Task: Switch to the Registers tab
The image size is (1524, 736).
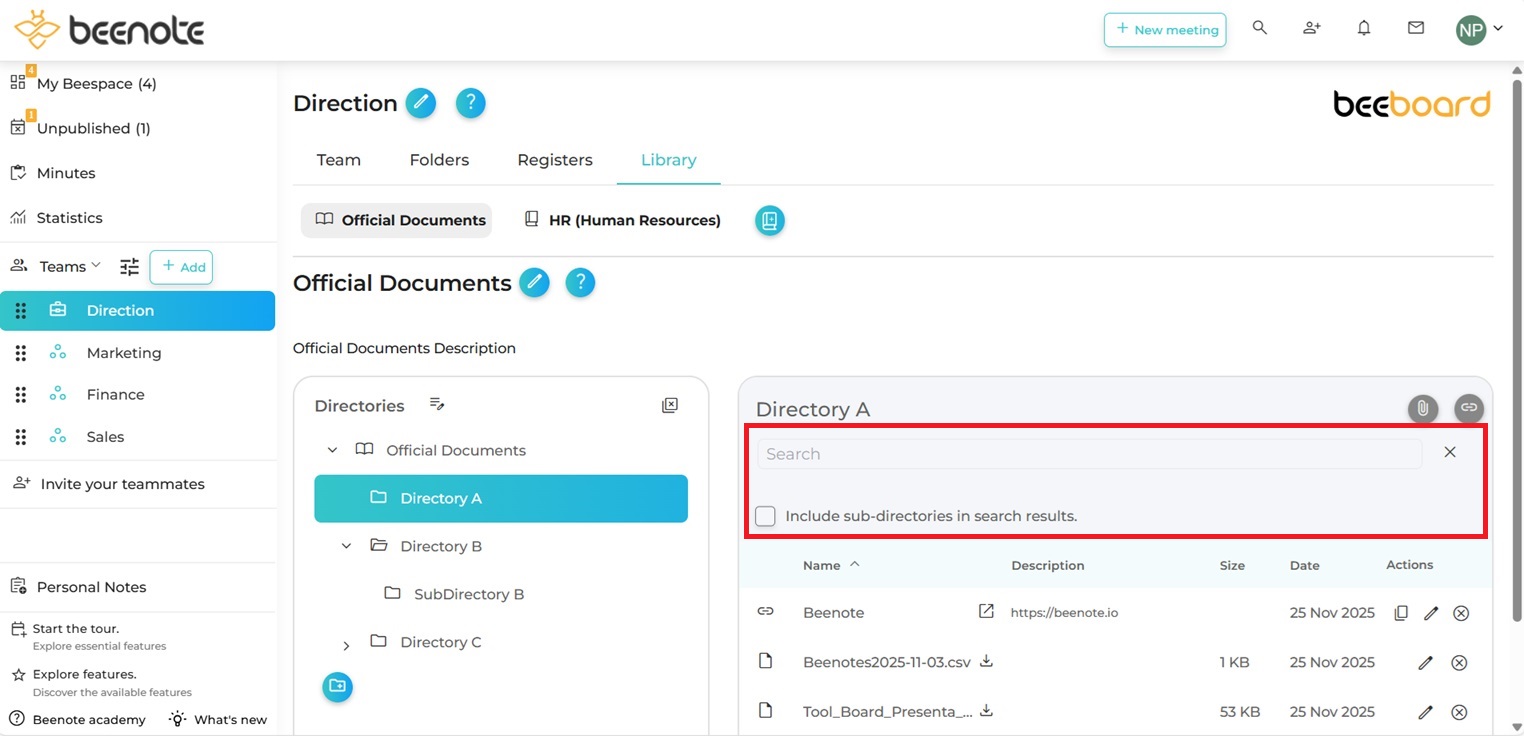Action: pyautogui.click(x=554, y=160)
